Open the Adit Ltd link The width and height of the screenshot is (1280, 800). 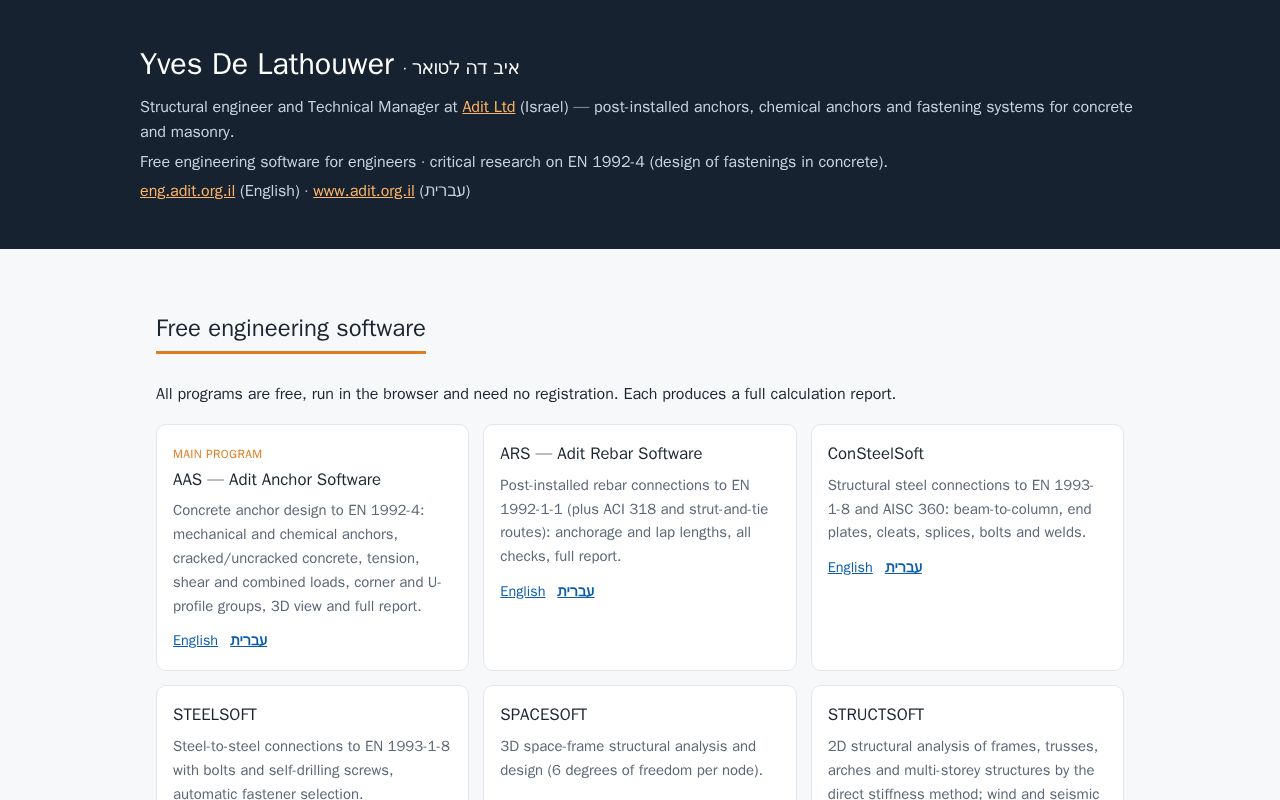coord(488,107)
